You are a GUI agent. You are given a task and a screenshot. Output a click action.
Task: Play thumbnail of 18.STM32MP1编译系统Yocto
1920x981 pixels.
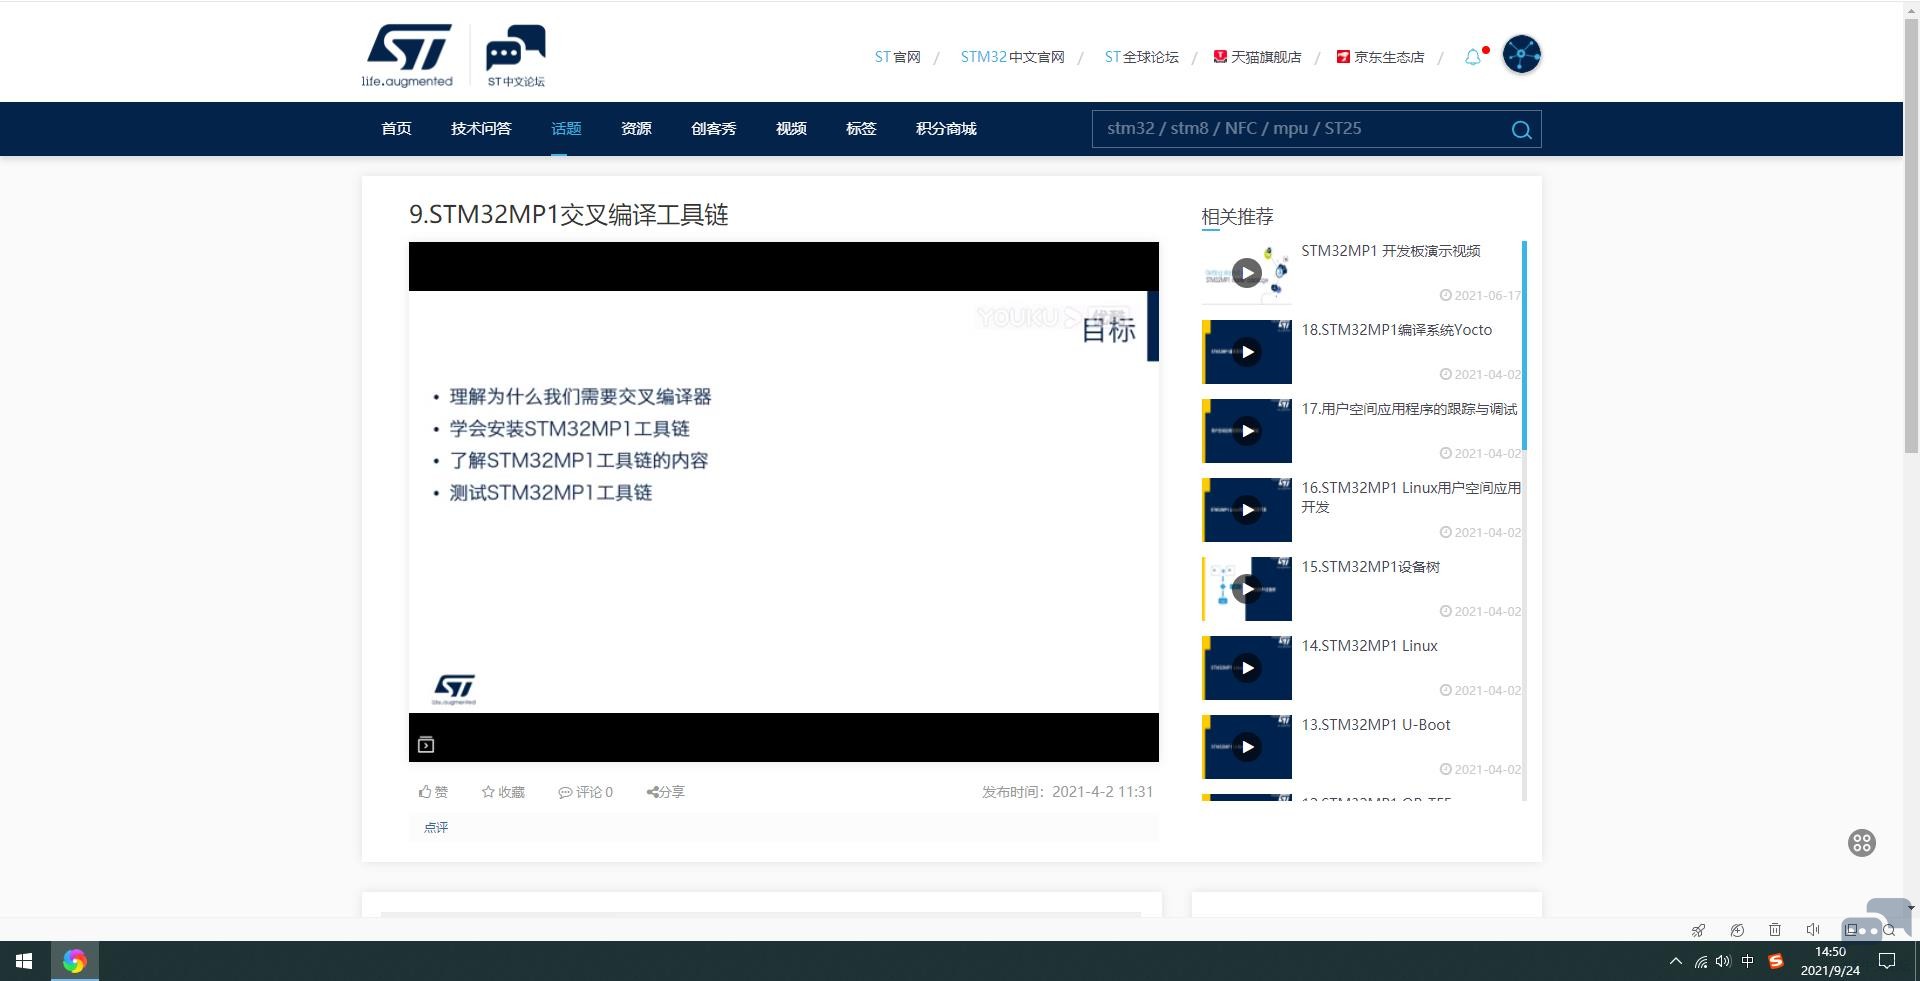pyautogui.click(x=1247, y=352)
